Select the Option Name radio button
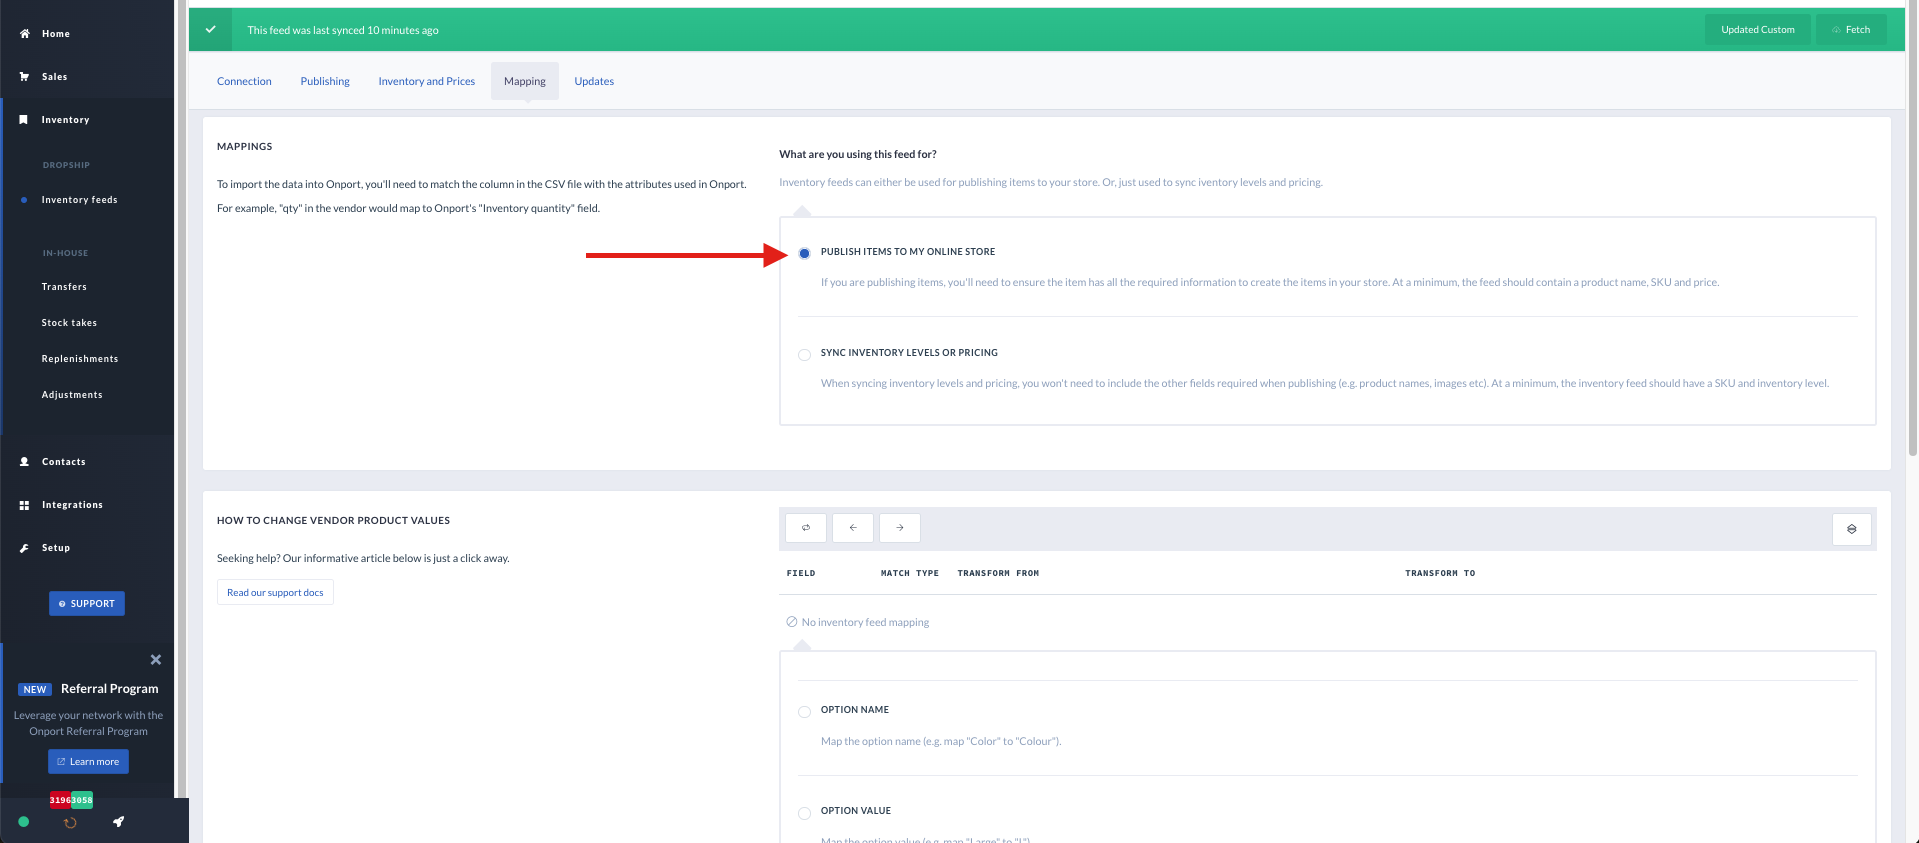 click(804, 712)
